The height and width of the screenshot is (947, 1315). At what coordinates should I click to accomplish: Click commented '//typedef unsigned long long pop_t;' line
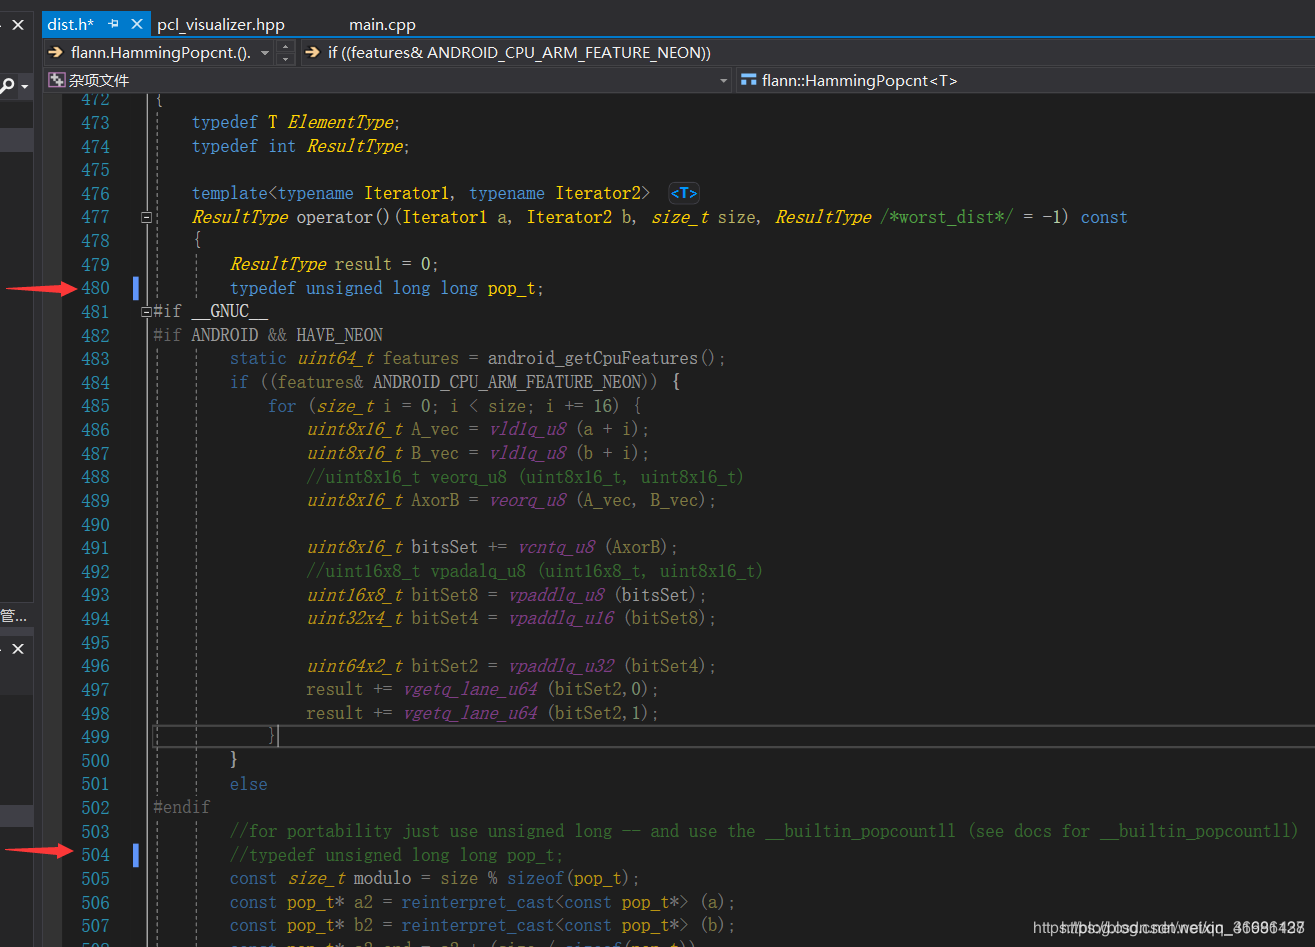click(x=397, y=855)
